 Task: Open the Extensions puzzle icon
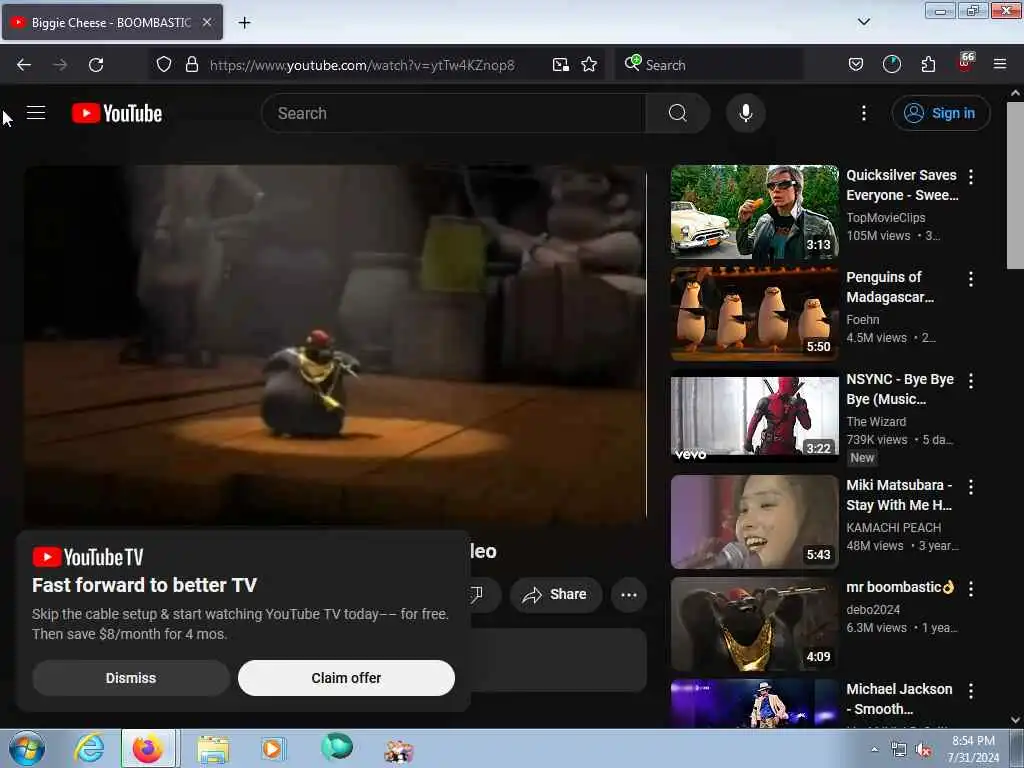pos(928,64)
